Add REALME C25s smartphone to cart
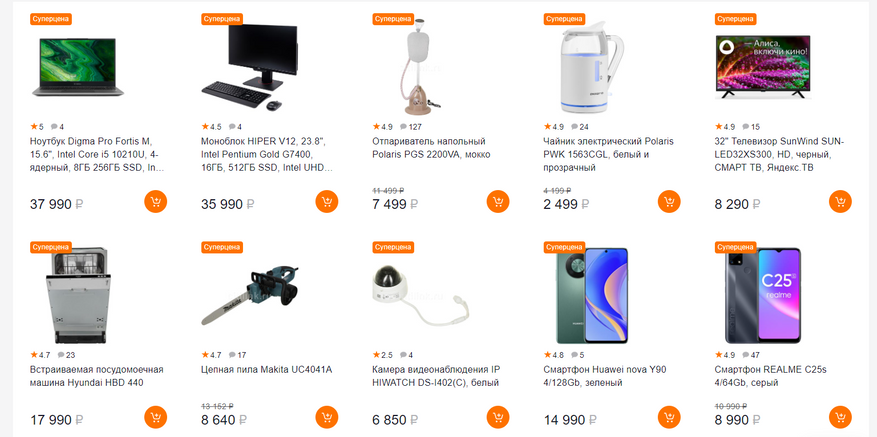 click(840, 417)
